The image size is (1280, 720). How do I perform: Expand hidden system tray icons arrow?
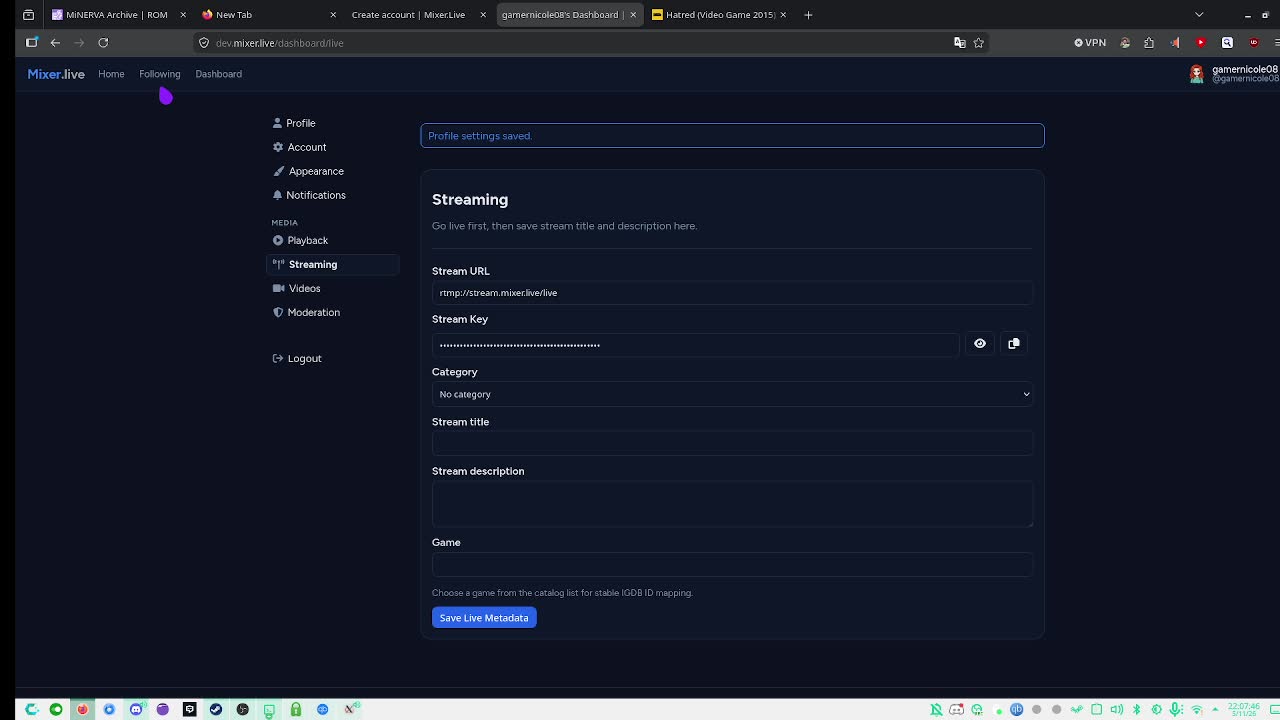(1215, 710)
